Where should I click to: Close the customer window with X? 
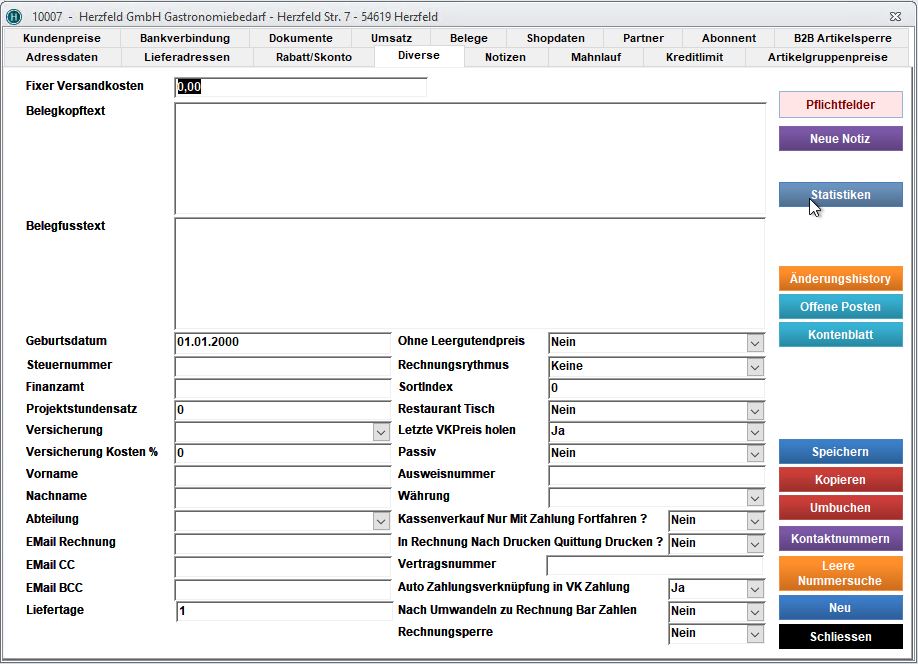coord(895,17)
